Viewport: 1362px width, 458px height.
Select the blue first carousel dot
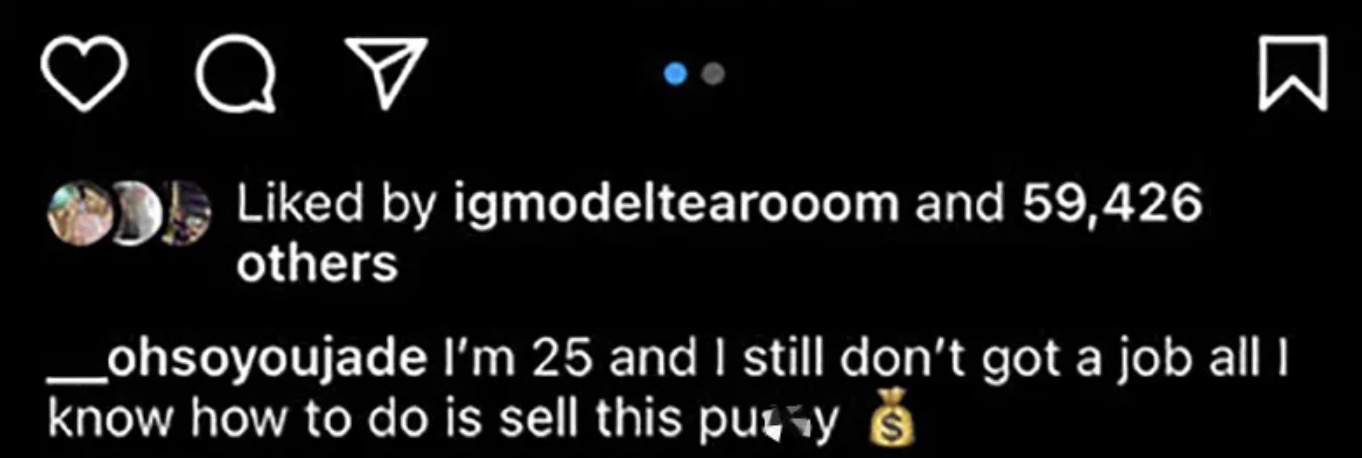677,73
